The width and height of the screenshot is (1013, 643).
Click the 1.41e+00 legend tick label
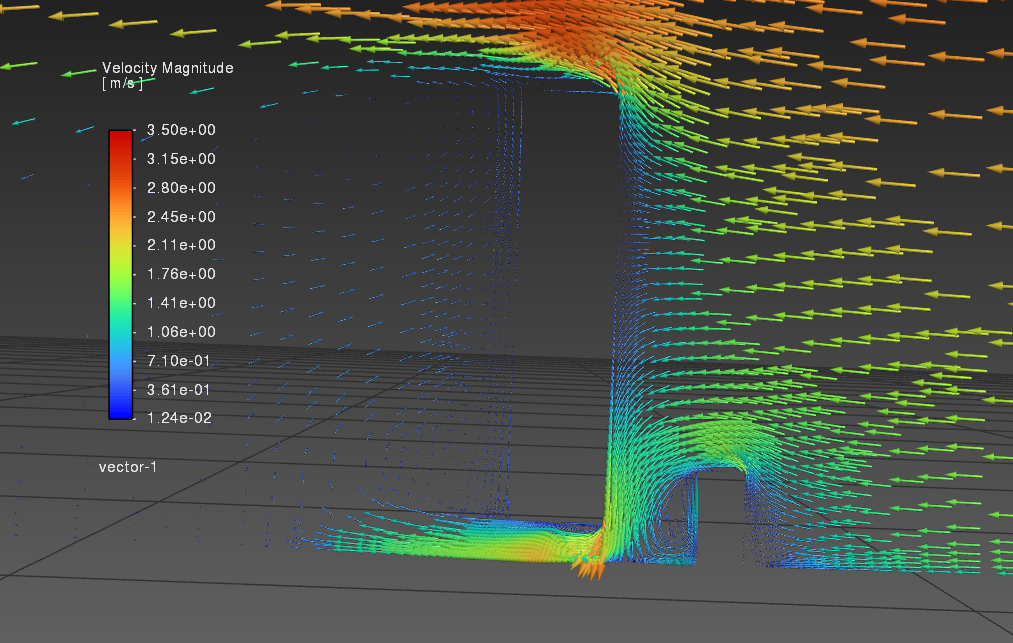point(181,303)
